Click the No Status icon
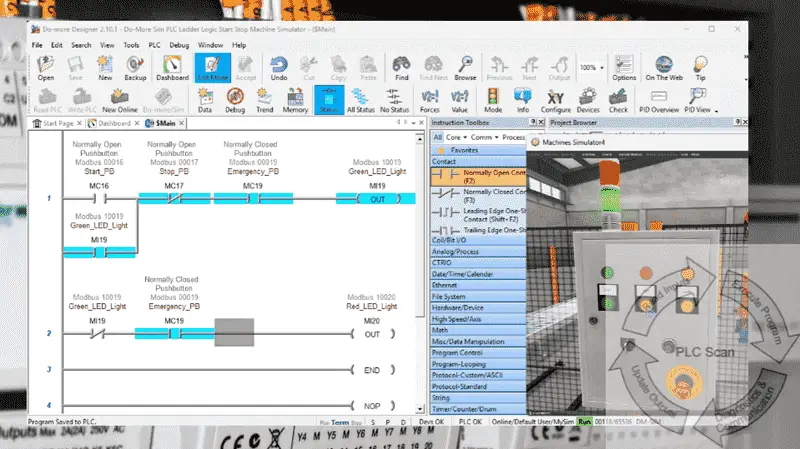Image resolution: width=800 pixels, height=449 pixels. [394, 100]
